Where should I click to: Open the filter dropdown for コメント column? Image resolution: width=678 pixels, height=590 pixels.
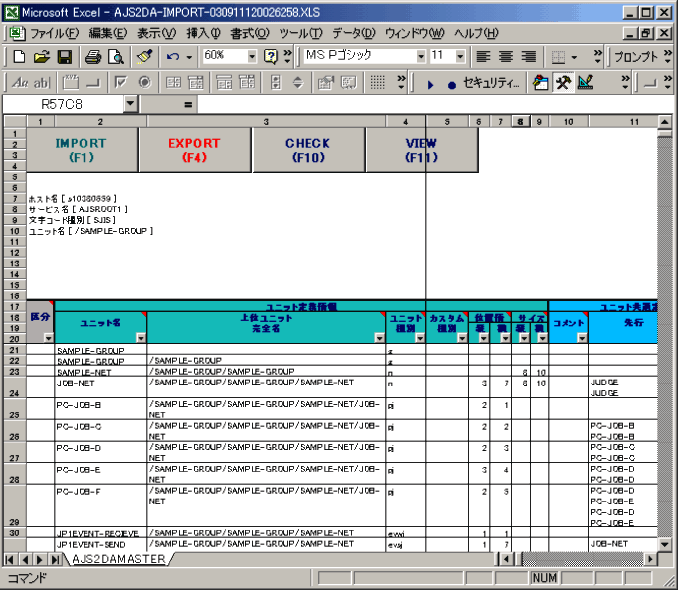582,338
